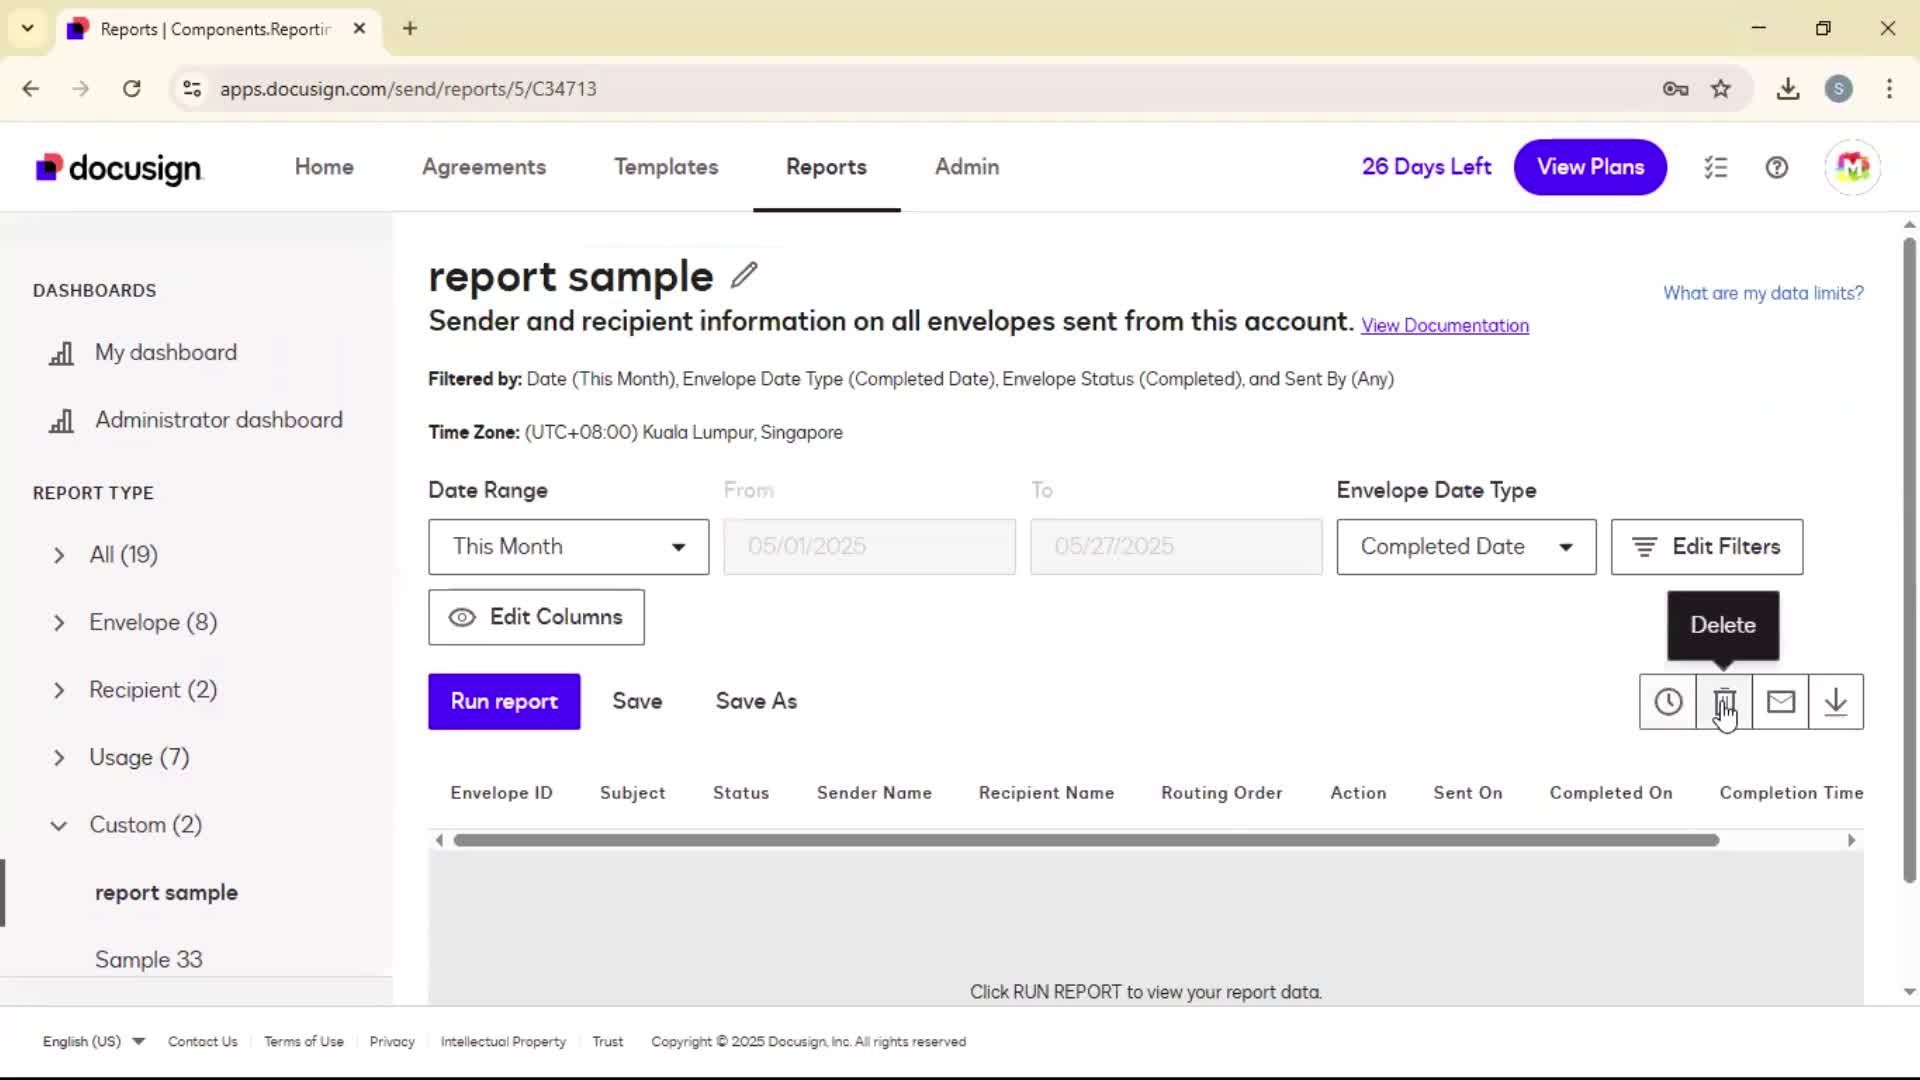
Task: Click the 26 Days Left link
Action: (x=1426, y=167)
